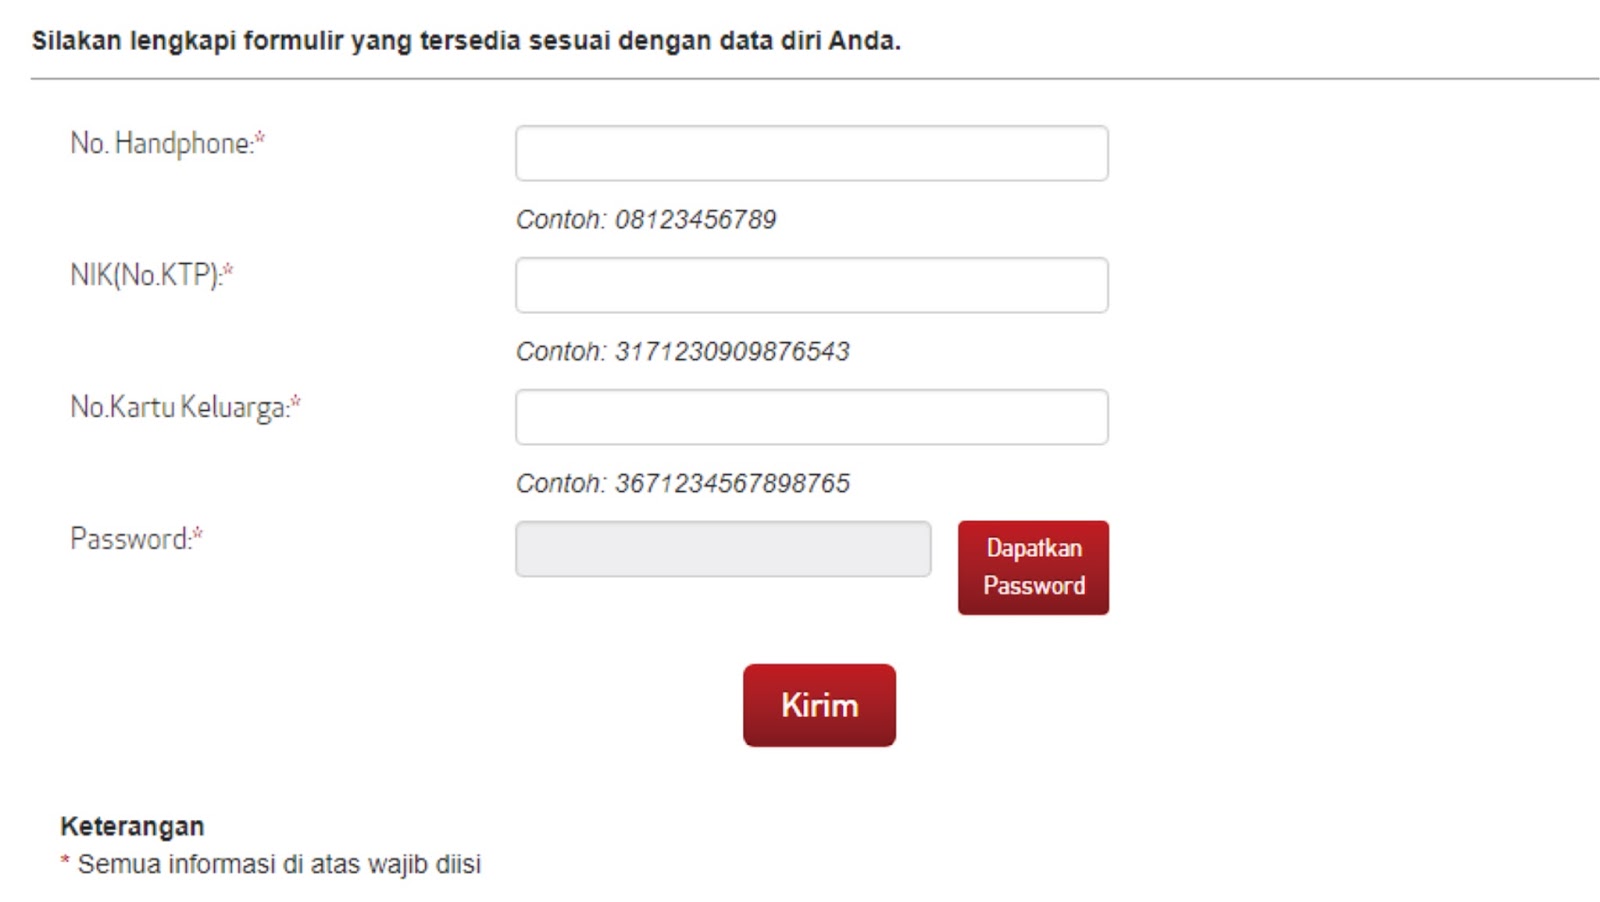Click the red asterisk beside No. Handphone
The width and height of the screenshot is (1600, 902).
260,138
